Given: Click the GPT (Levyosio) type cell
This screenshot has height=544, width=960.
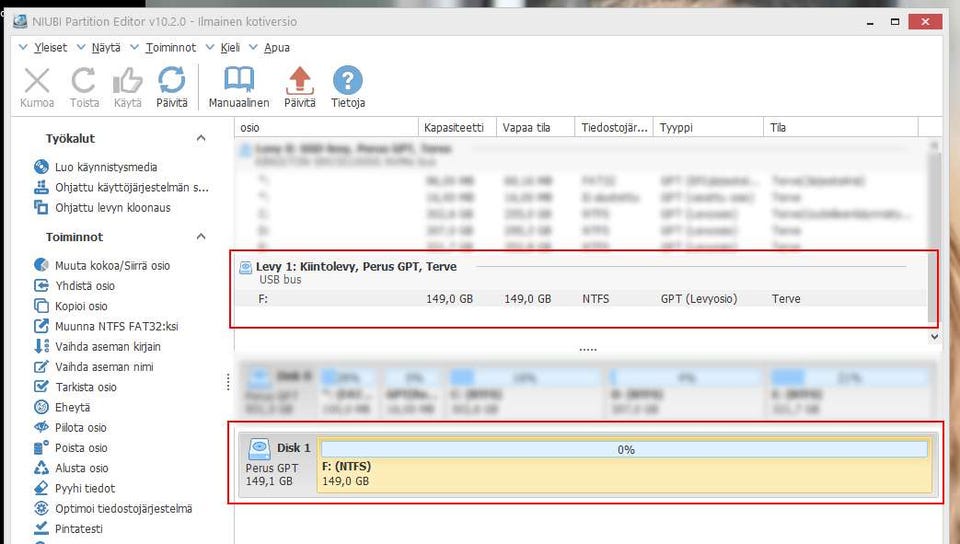Looking at the screenshot, I should [x=699, y=299].
